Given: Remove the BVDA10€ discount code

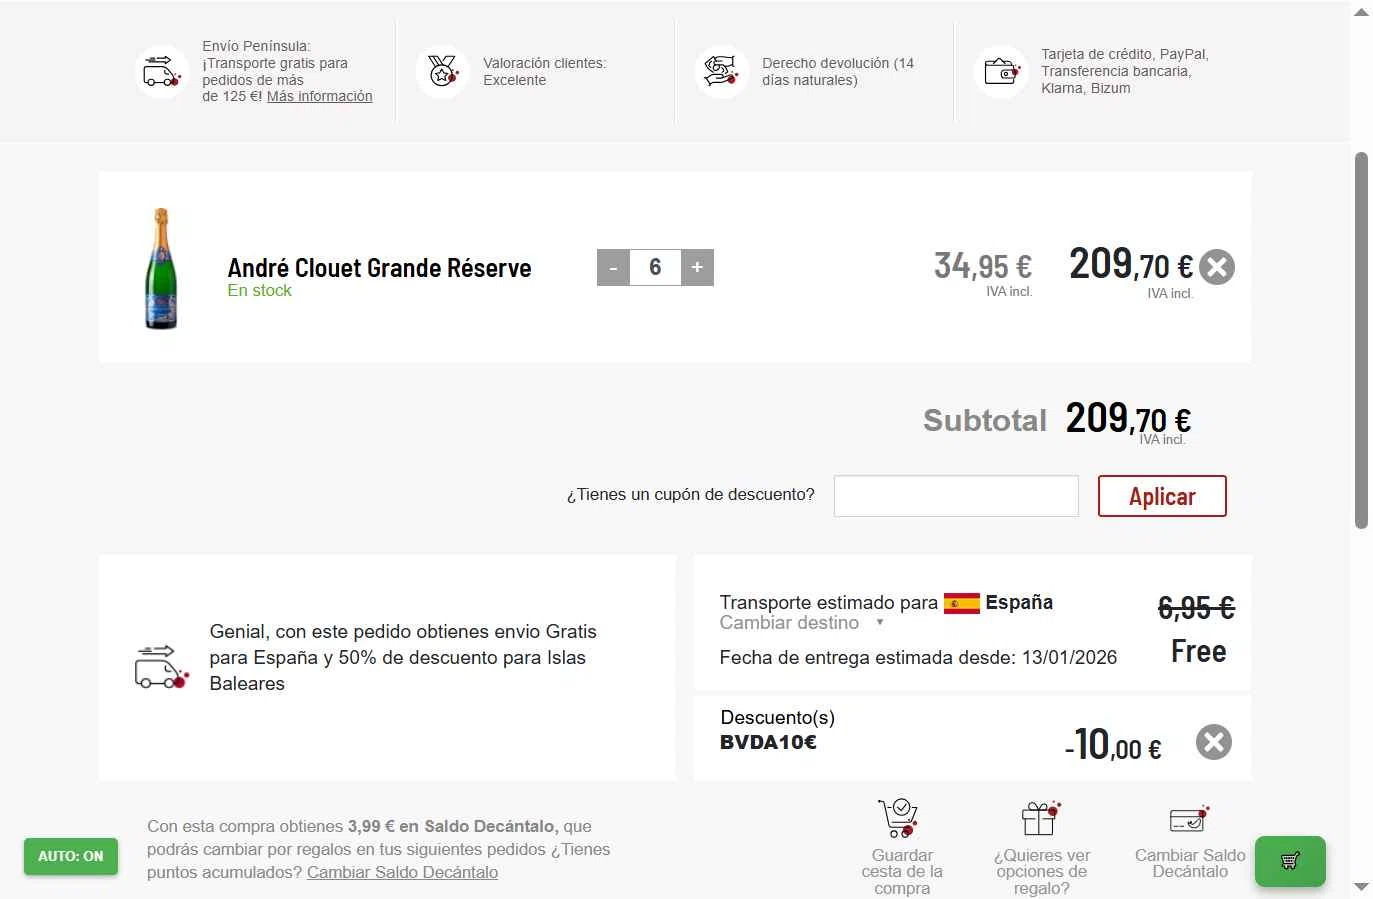Looking at the screenshot, I should tap(1214, 742).
